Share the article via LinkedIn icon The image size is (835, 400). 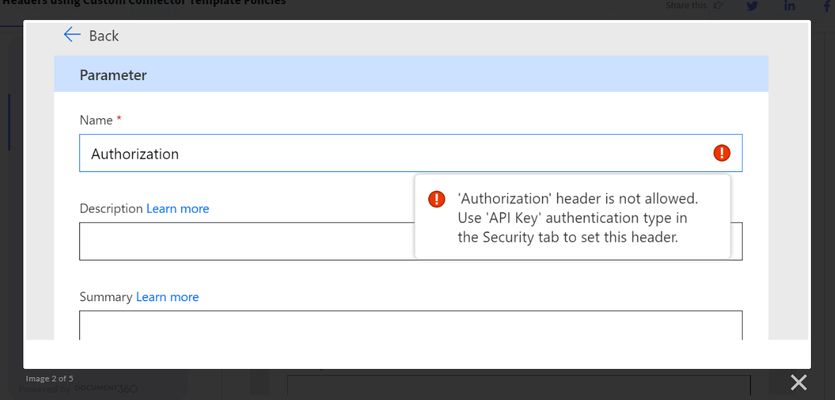789,6
